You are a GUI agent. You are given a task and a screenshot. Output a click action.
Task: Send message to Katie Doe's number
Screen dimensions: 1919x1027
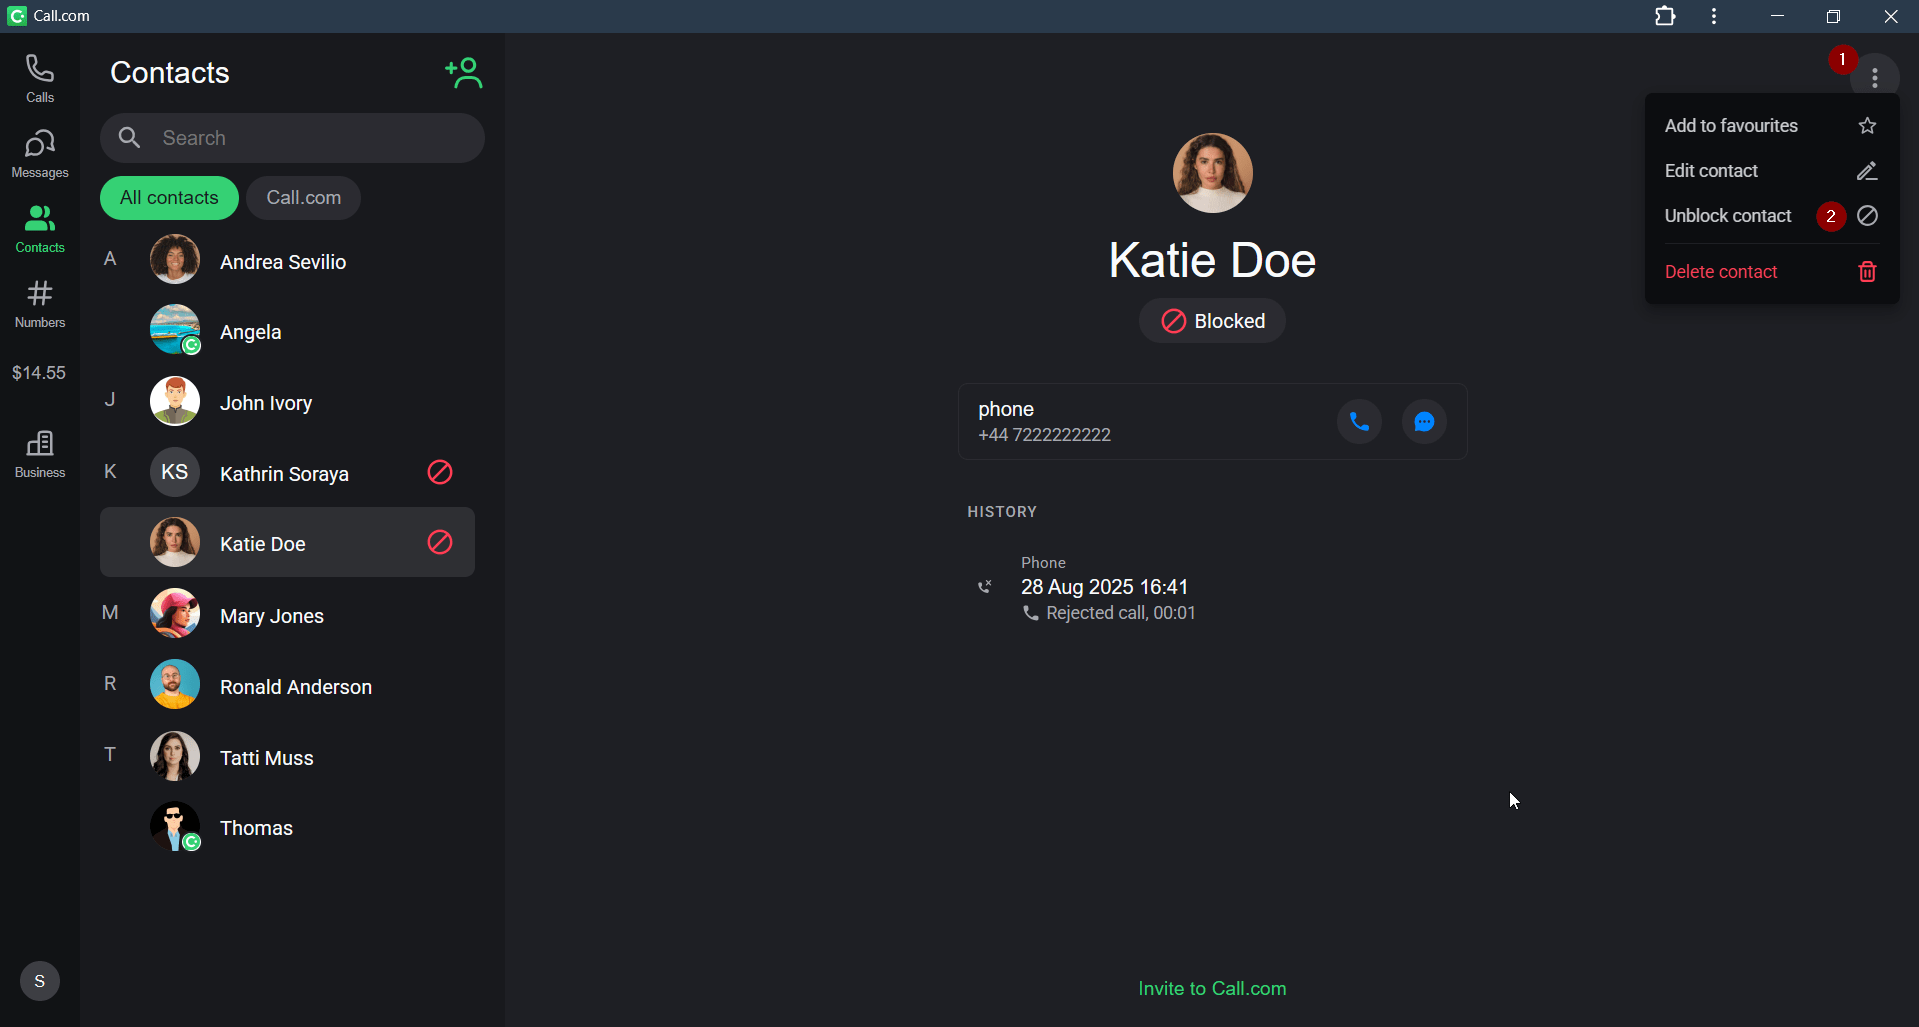(1424, 422)
